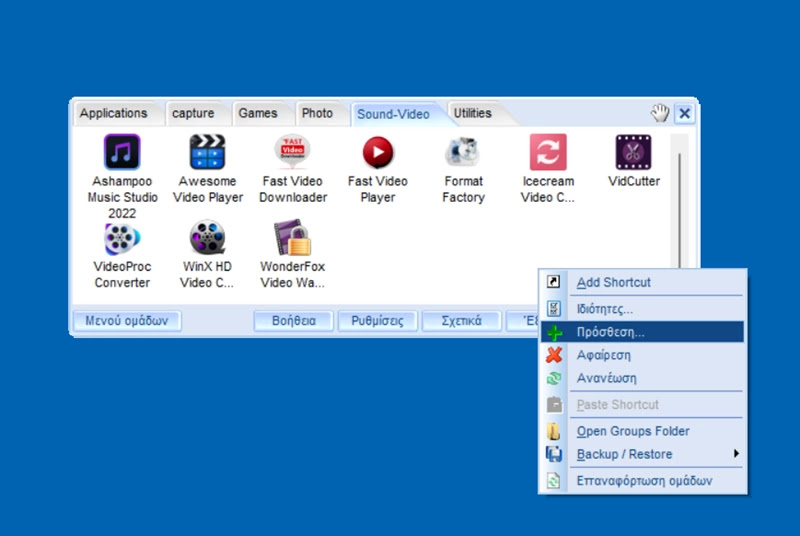
Task: Open the Games tab
Action: click(258, 113)
